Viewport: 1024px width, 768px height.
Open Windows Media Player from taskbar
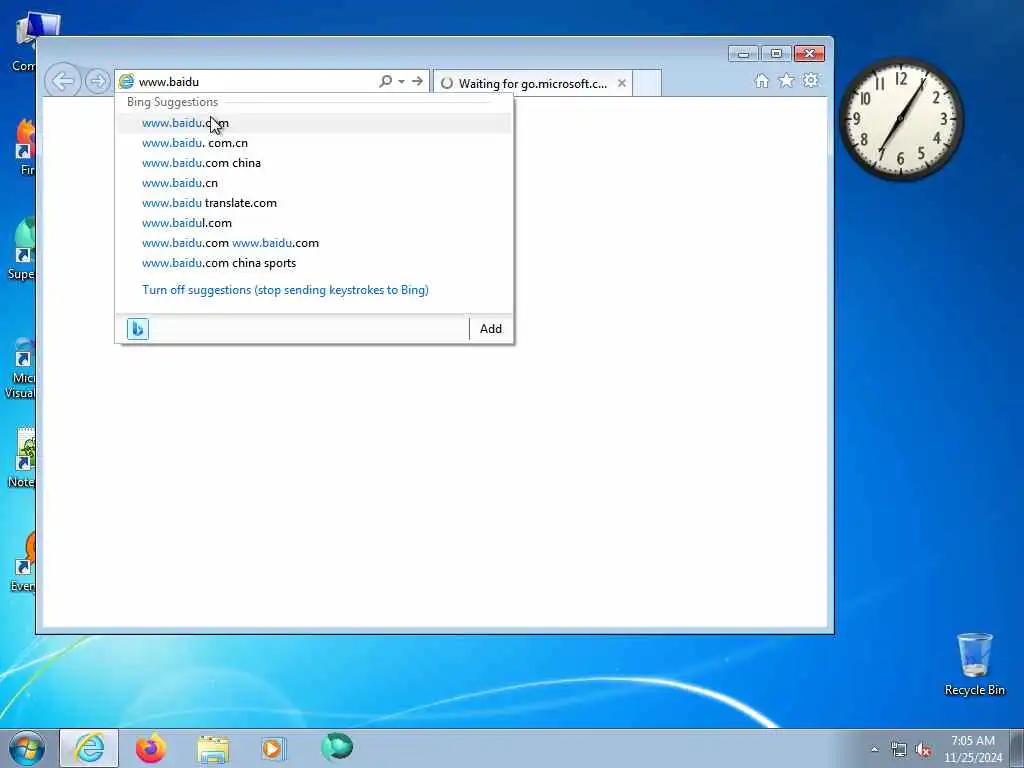coord(273,748)
